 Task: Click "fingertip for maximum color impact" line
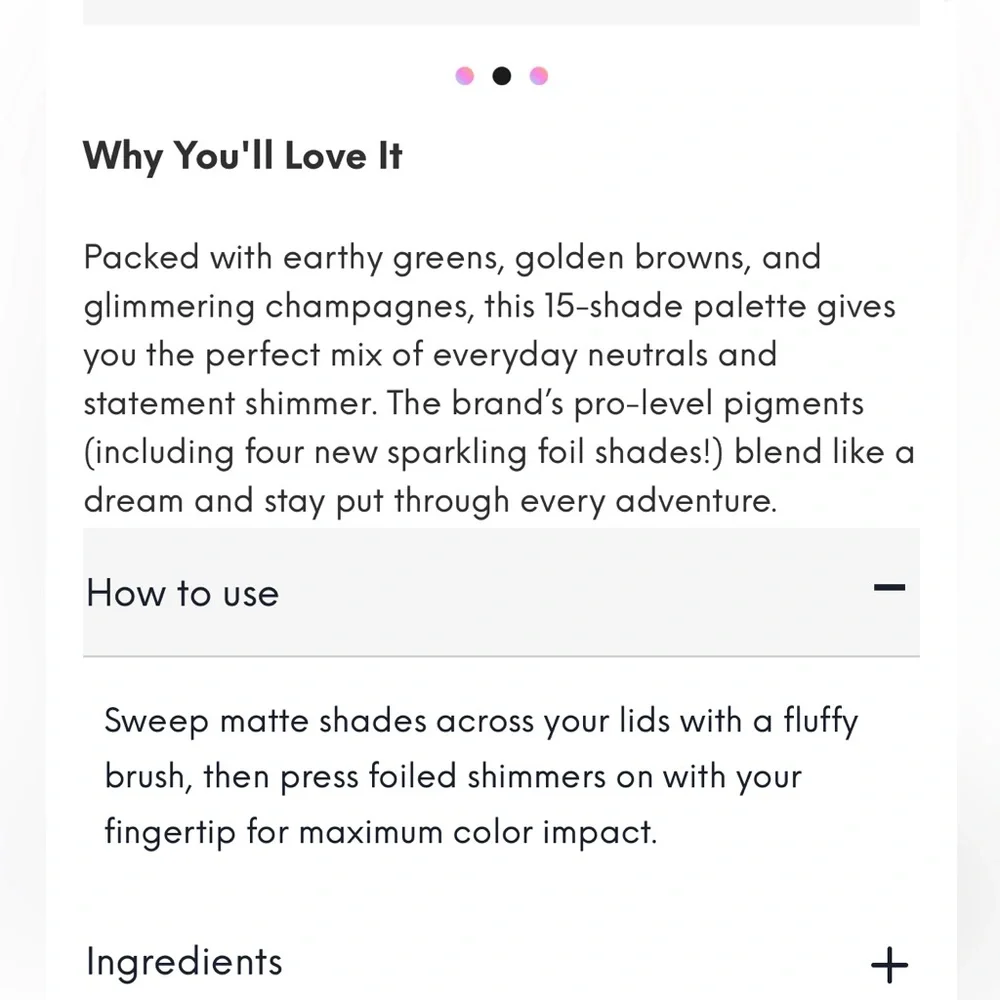click(x=380, y=833)
